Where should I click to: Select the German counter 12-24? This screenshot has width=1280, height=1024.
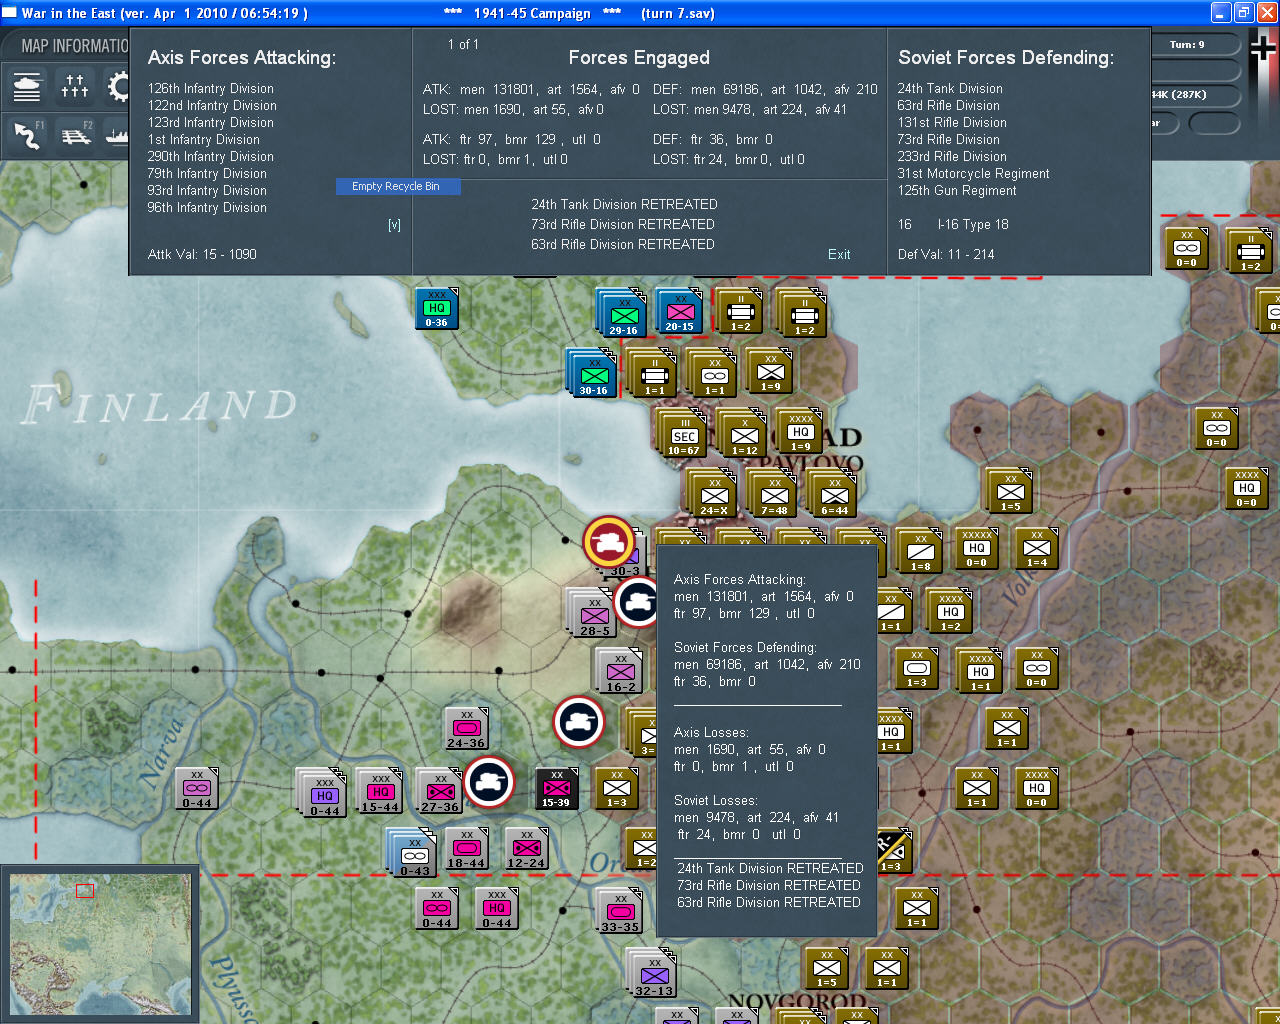(526, 849)
